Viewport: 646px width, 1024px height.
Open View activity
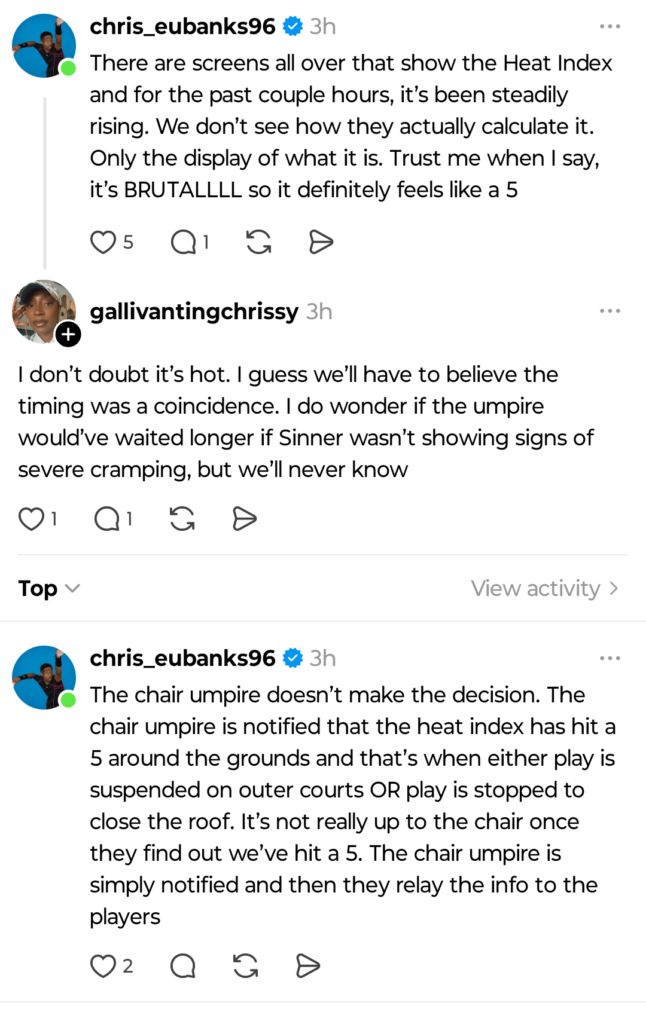click(x=545, y=589)
